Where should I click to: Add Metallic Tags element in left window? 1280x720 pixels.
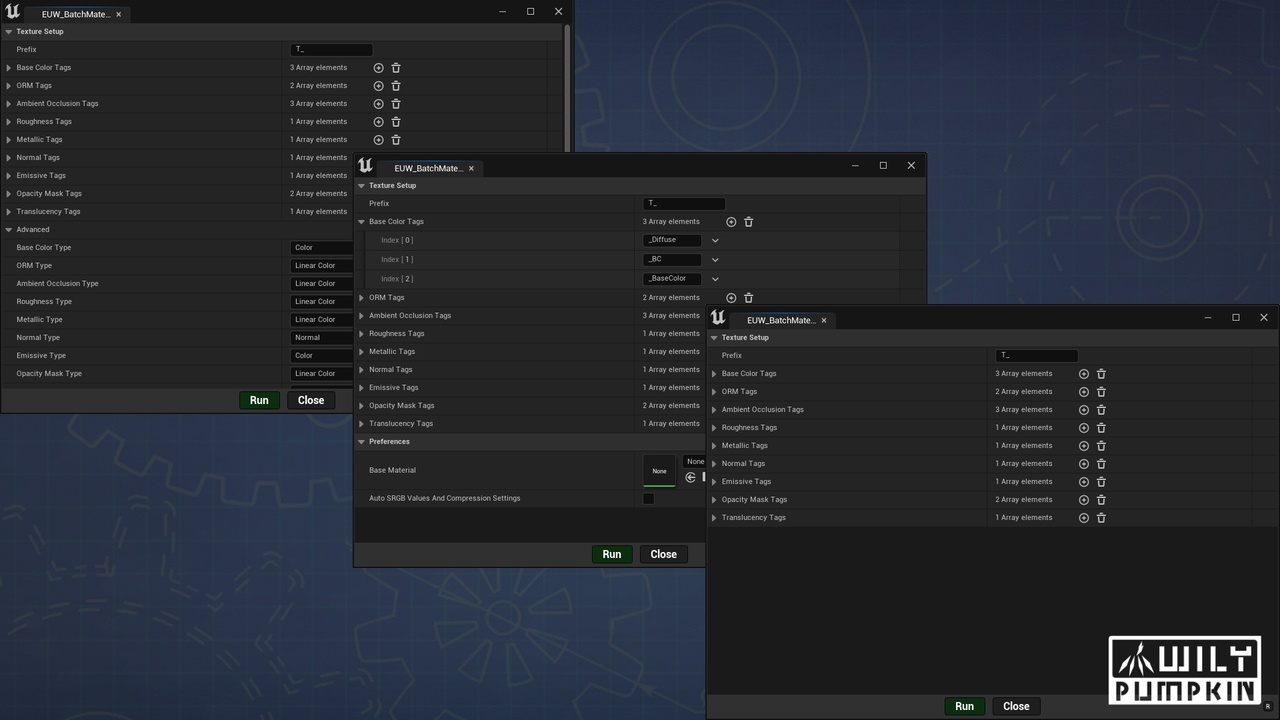[378, 140]
